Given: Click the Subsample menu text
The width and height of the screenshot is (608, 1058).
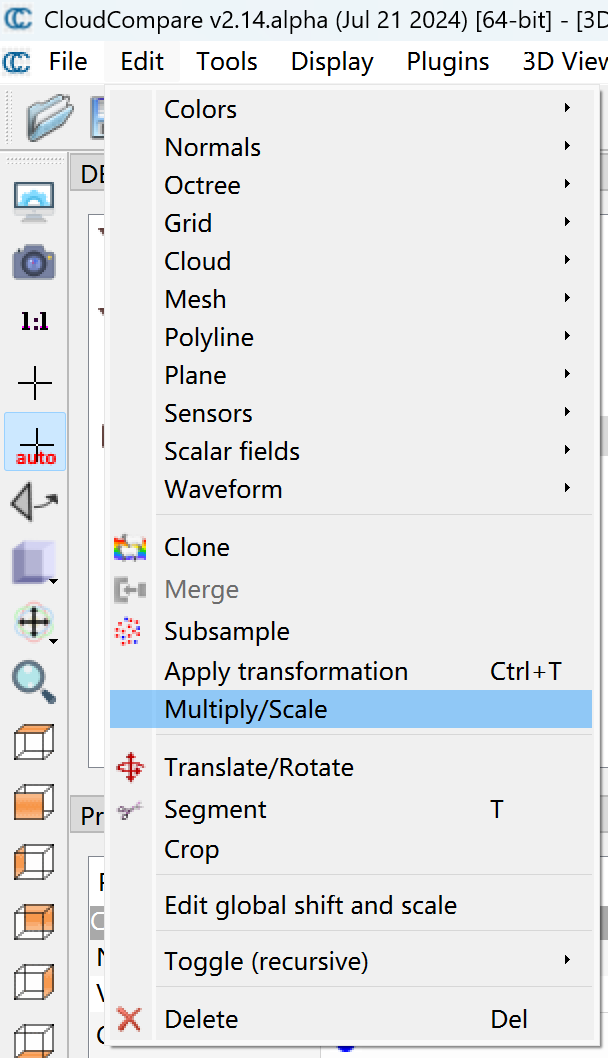Looking at the screenshot, I should pyautogui.click(x=227, y=632).
